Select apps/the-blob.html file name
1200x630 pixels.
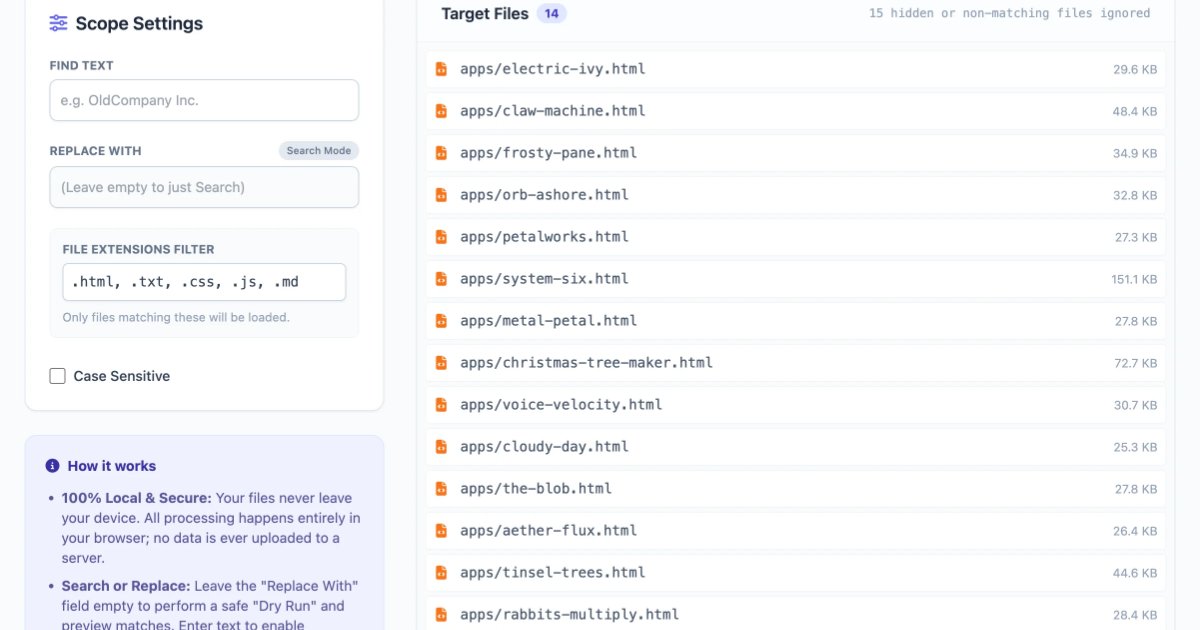tap(536, 489)
